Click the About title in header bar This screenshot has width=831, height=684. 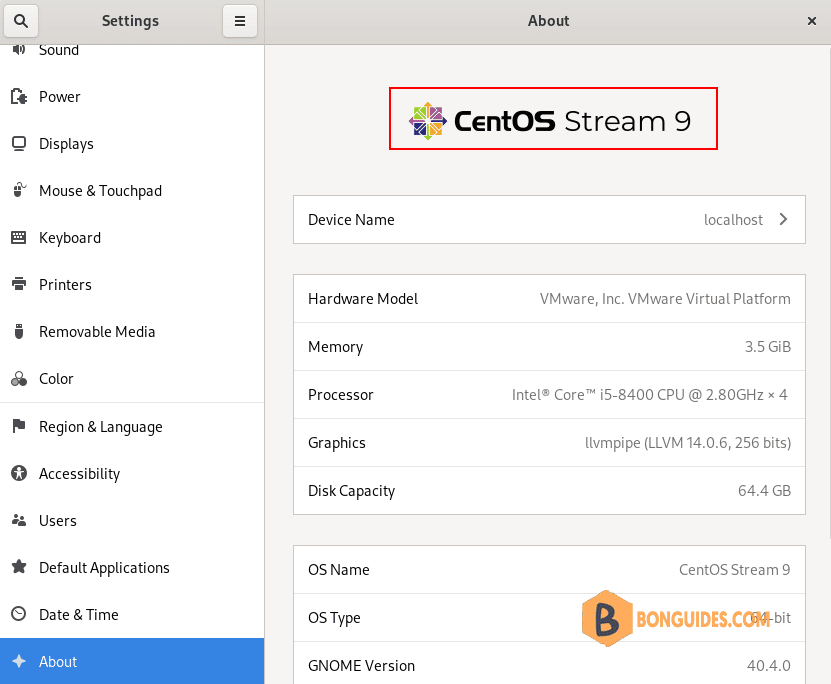[549, 21]
